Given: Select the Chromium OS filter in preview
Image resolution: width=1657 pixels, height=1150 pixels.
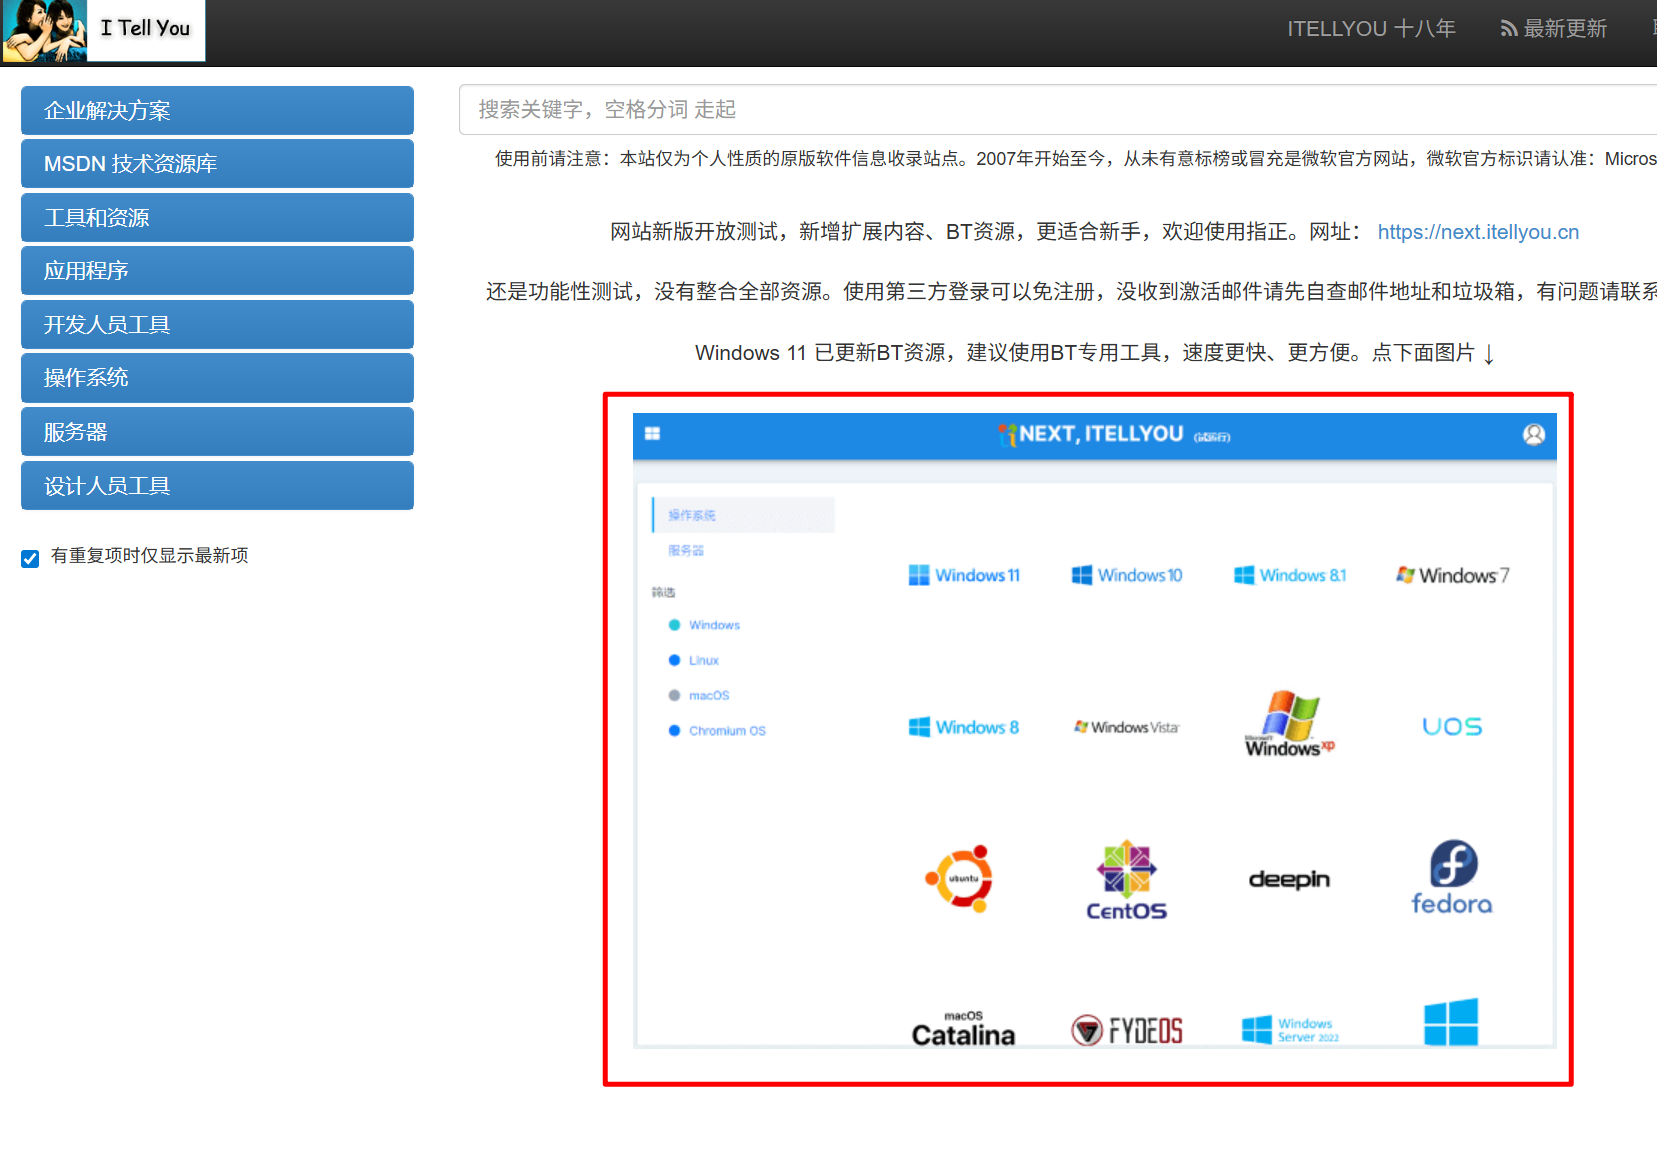Looking at the screenshot, I should (717, 731).
